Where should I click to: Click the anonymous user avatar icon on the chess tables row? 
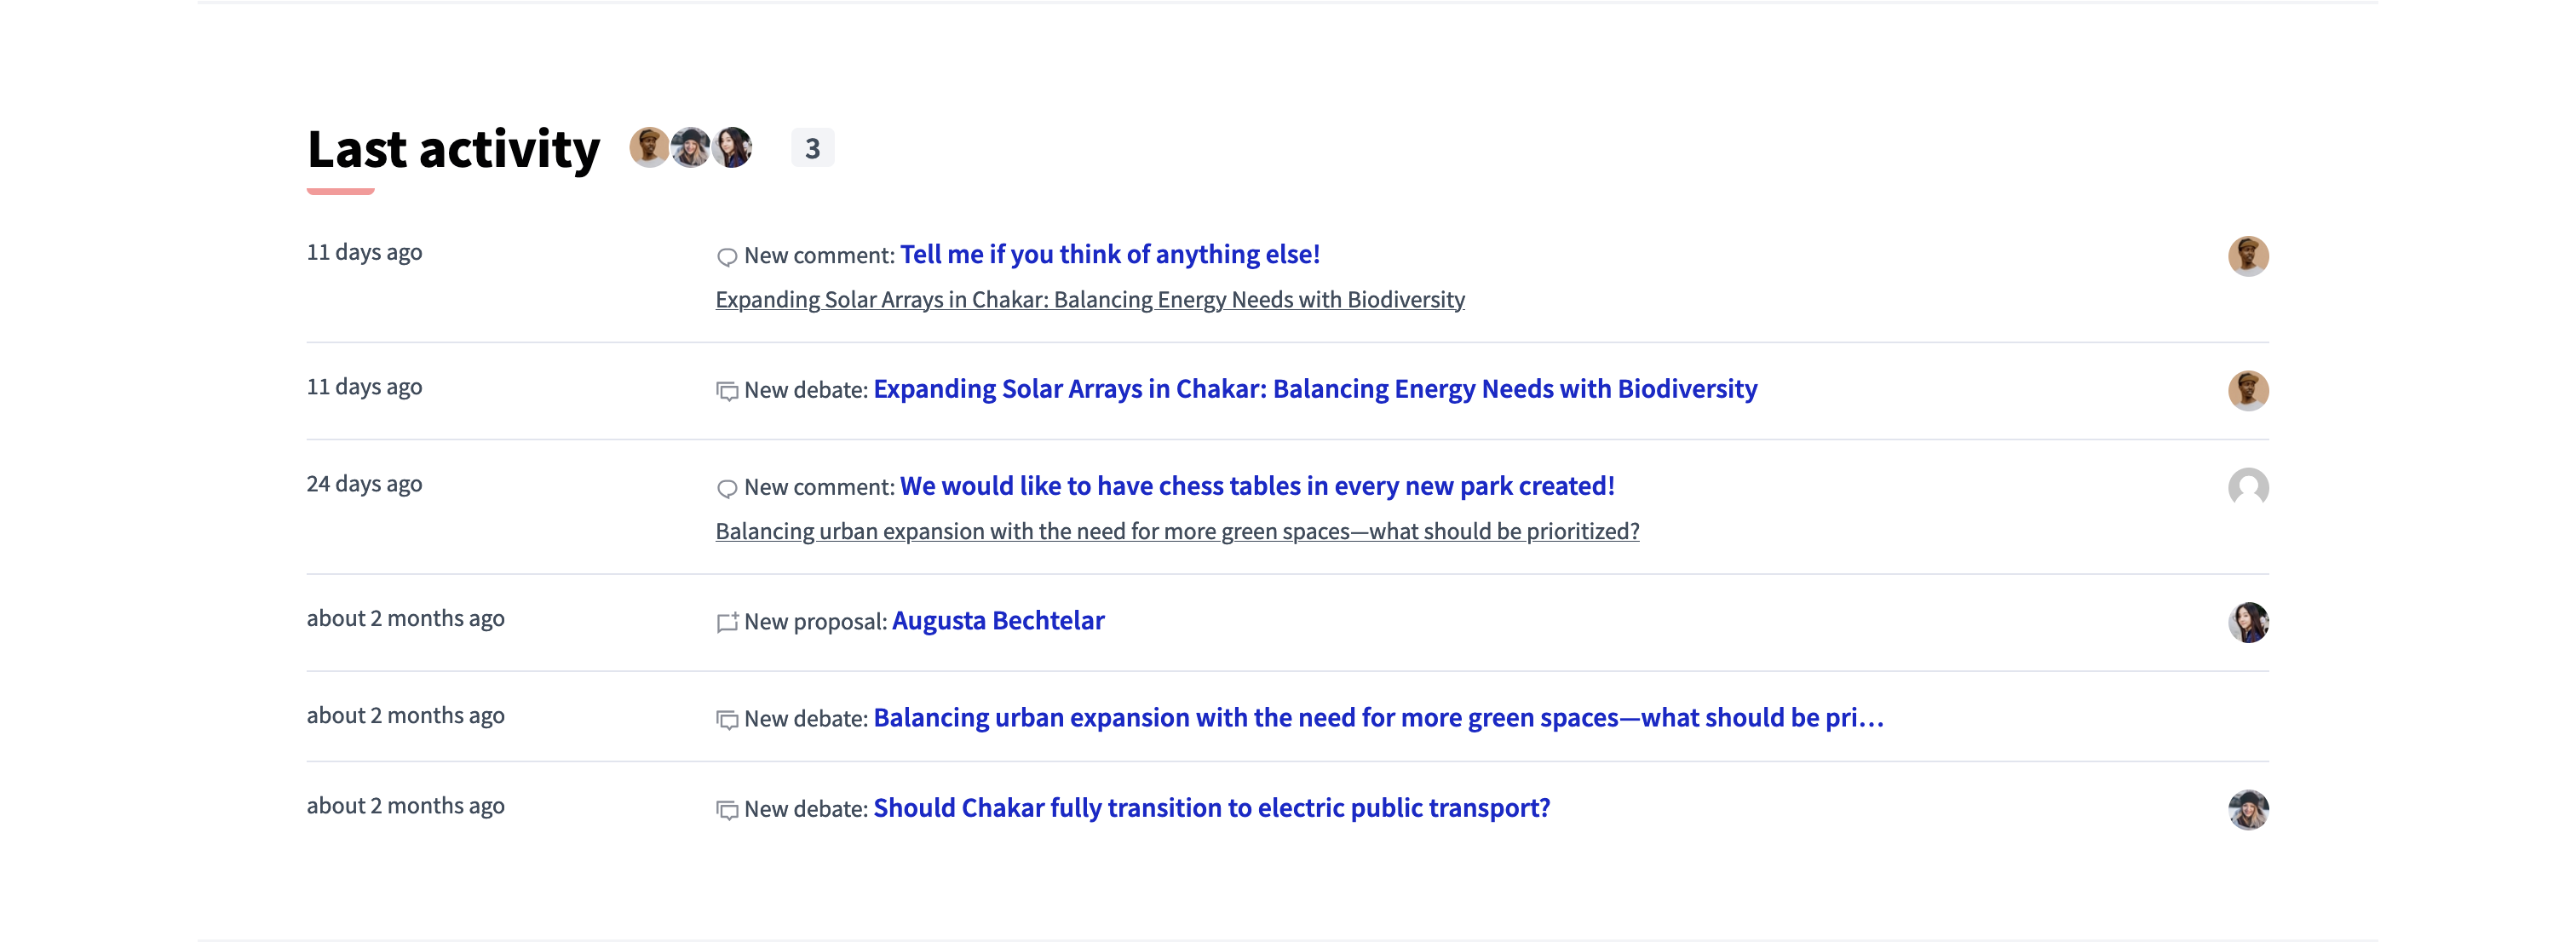[x=2250, y=488]
